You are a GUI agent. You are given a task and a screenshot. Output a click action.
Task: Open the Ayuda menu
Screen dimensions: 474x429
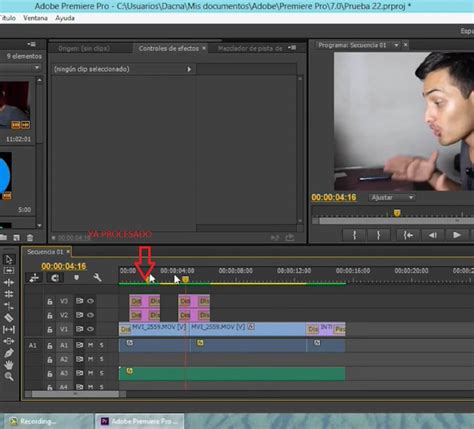pos(65,18)
